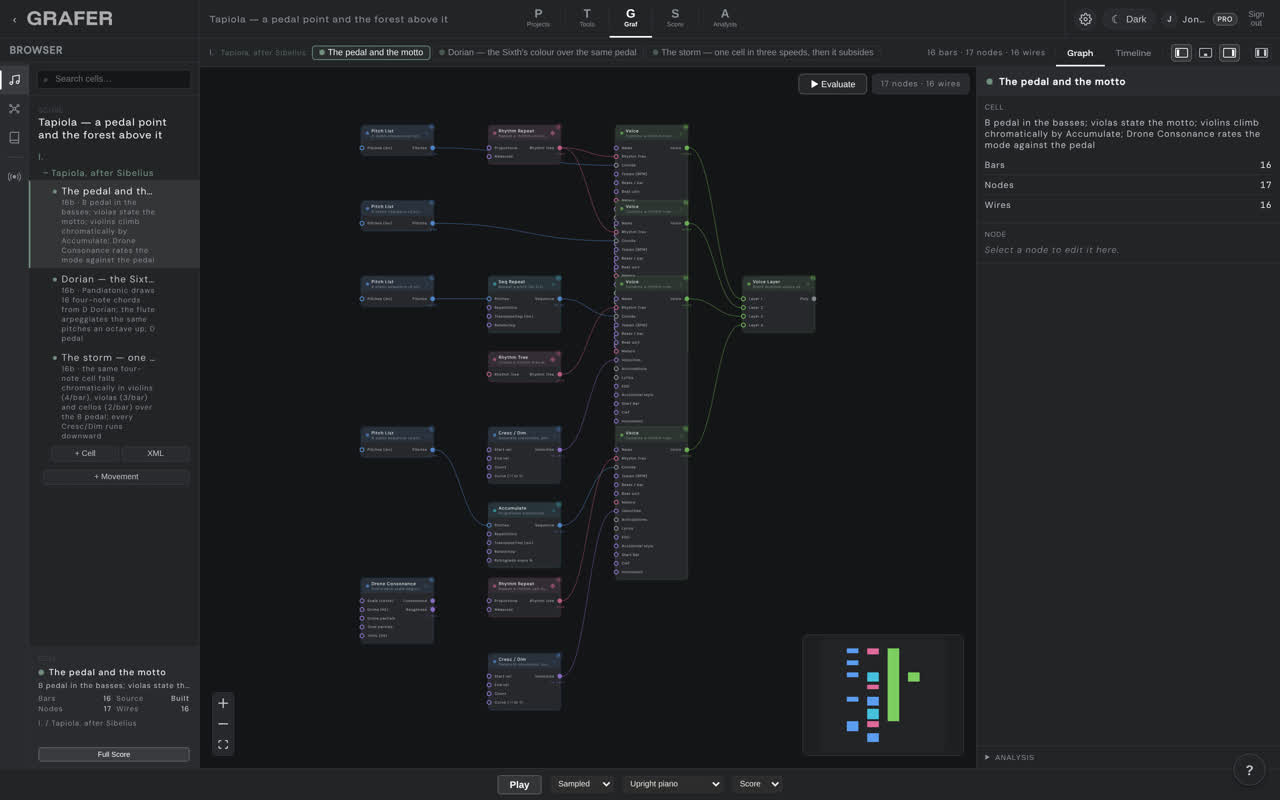Screen dimensions: 1280x800
Task: Toggle the Dark theme switch
Action: [1129, 19]
